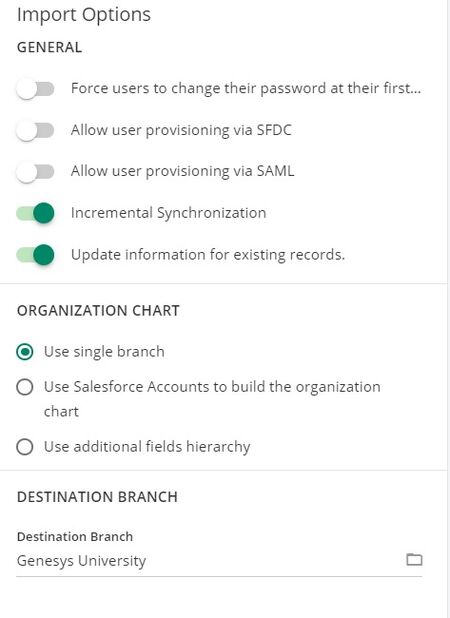Click the Force users password label text

(x=246, y=89)
